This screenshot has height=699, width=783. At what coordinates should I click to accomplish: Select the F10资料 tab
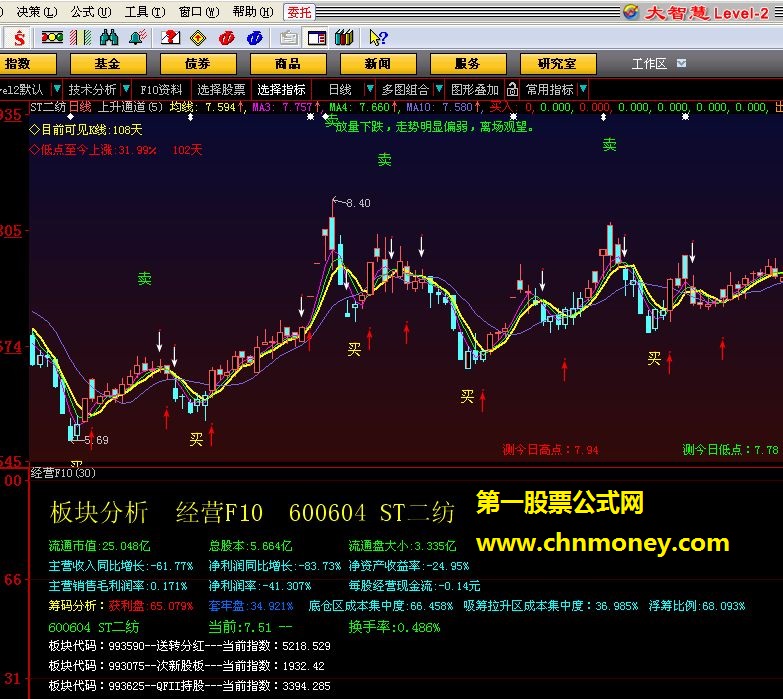click(x=161, y=90)
